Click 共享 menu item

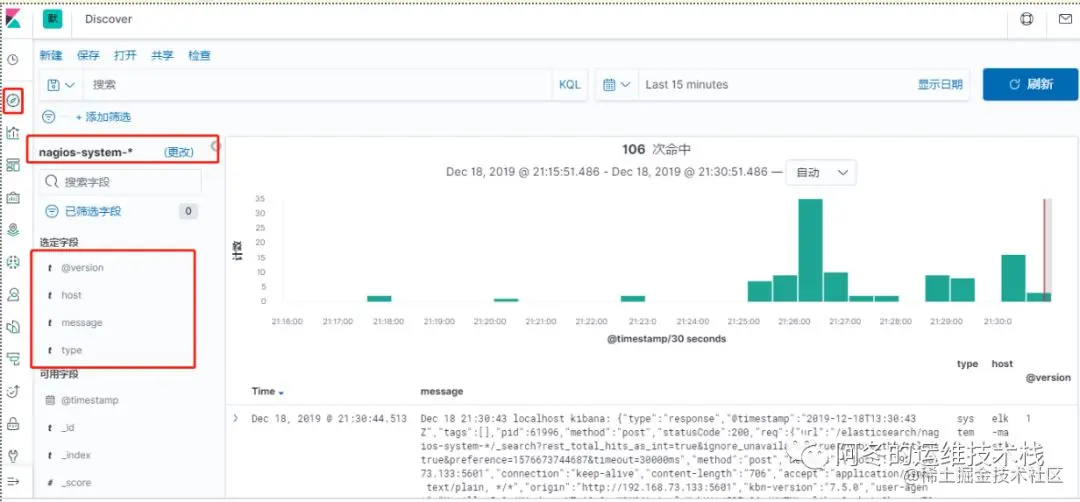[x=163, y=56]
